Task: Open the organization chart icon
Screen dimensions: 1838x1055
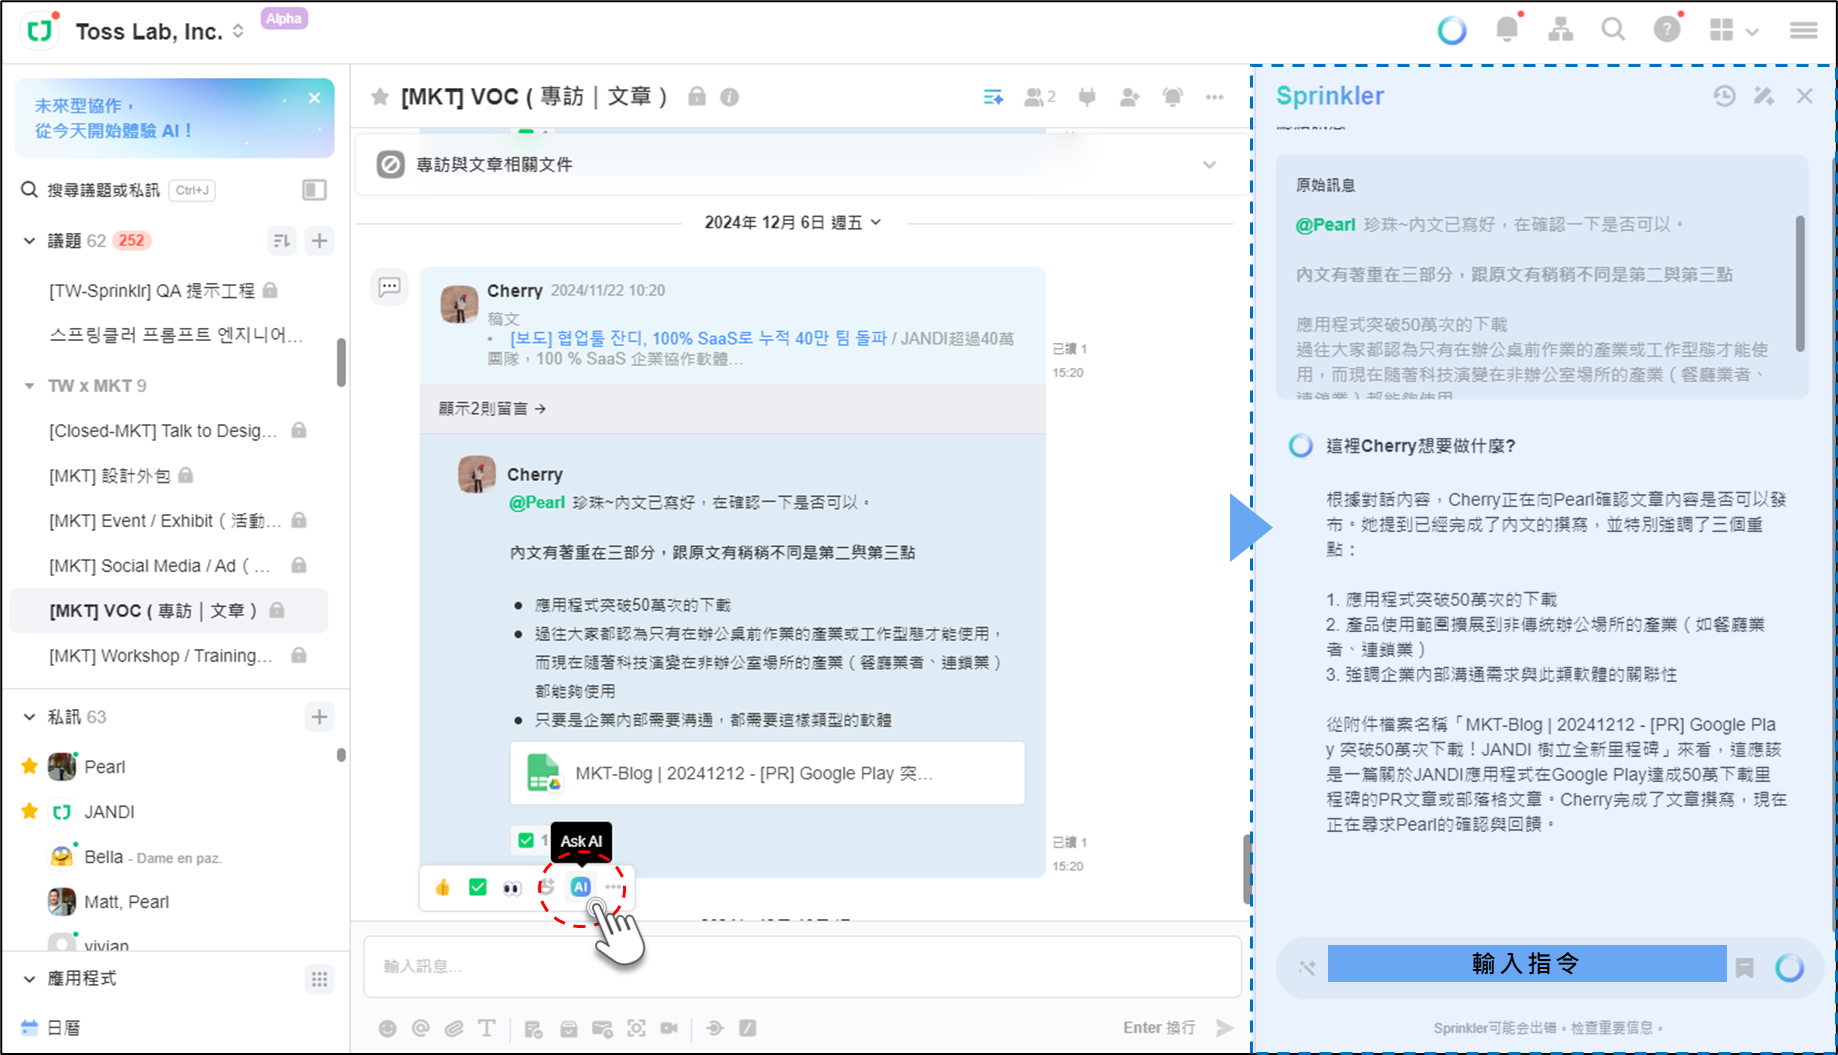Action: click(x=1560, y=30)
